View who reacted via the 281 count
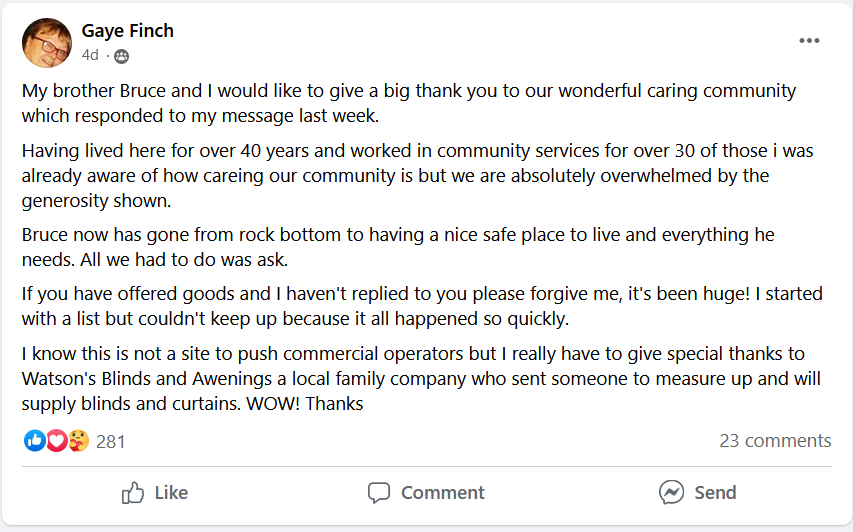Viewport: 853px width, 532px height. click(x=111, y=441)
